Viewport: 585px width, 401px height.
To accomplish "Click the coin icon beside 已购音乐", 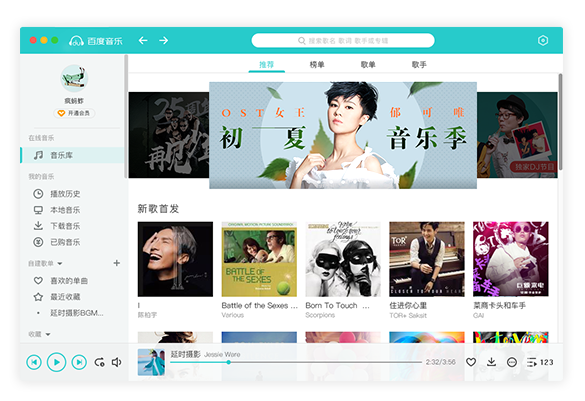I will coord(38,242).
